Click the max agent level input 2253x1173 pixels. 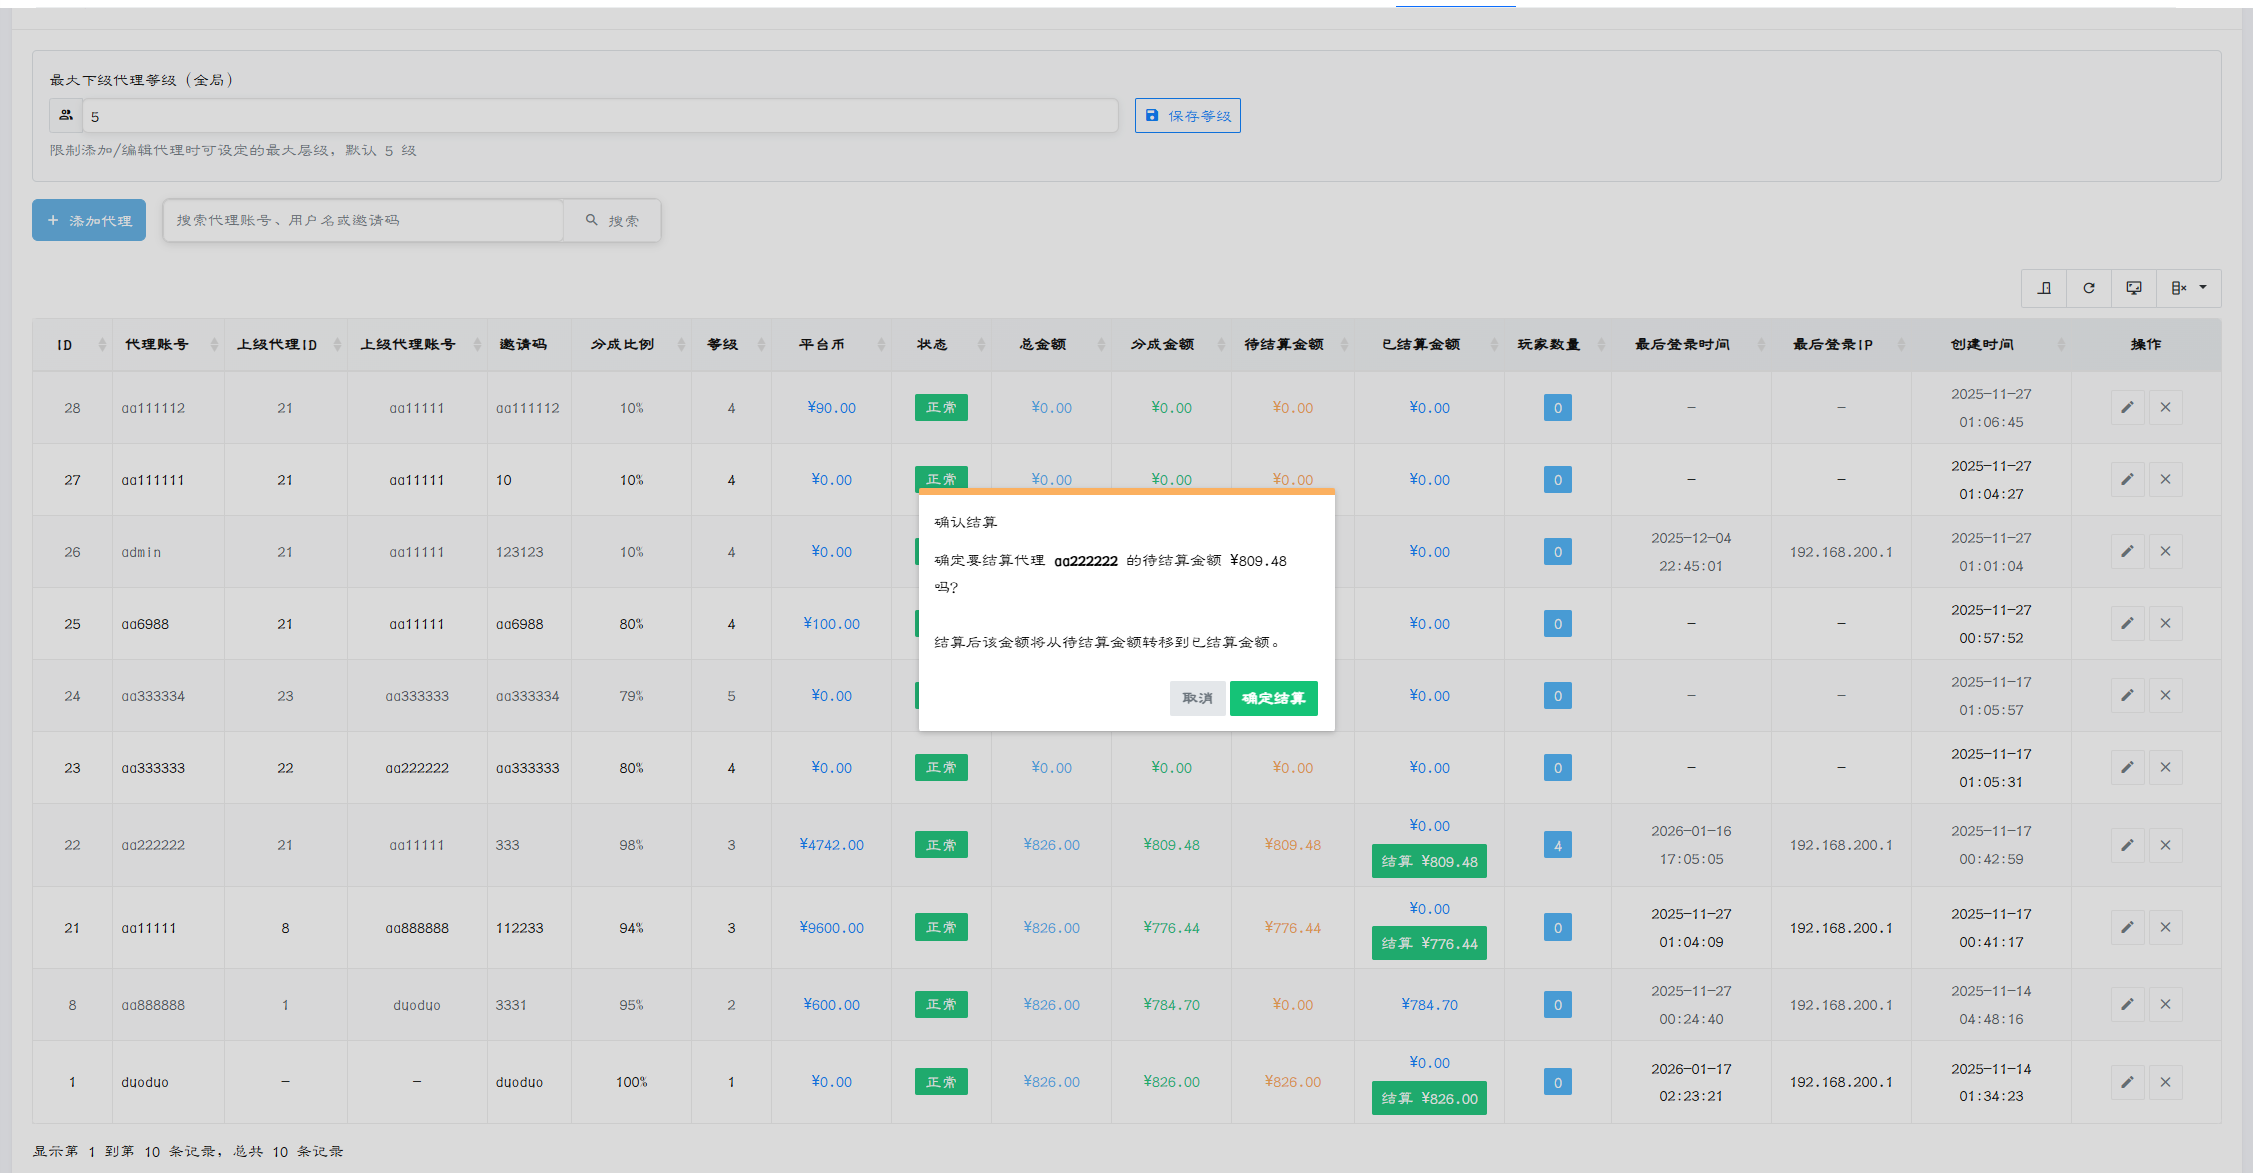600,116
